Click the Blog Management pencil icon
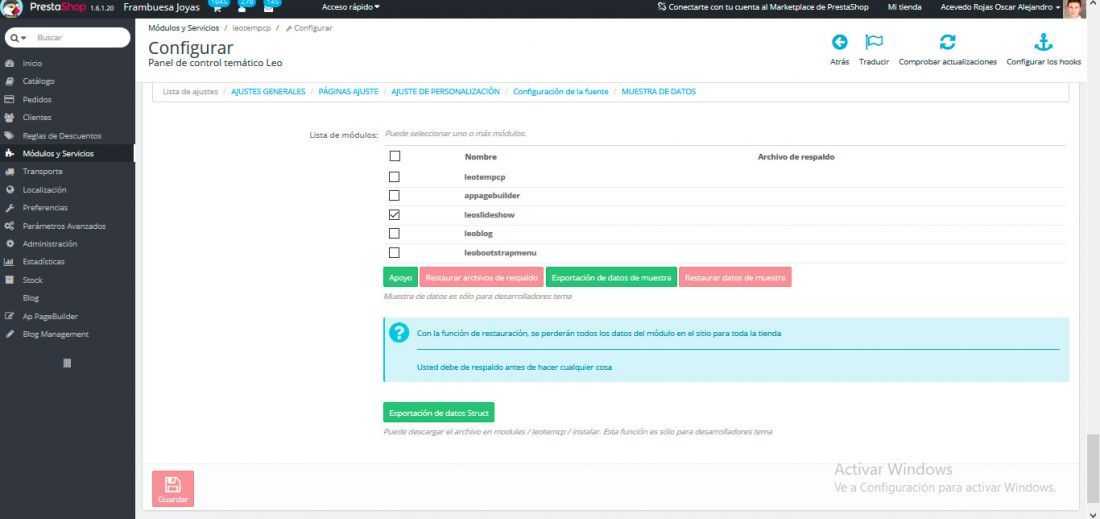Image resolution: width=1100 pixels, height=519 pixels. (x=10, y=334)
